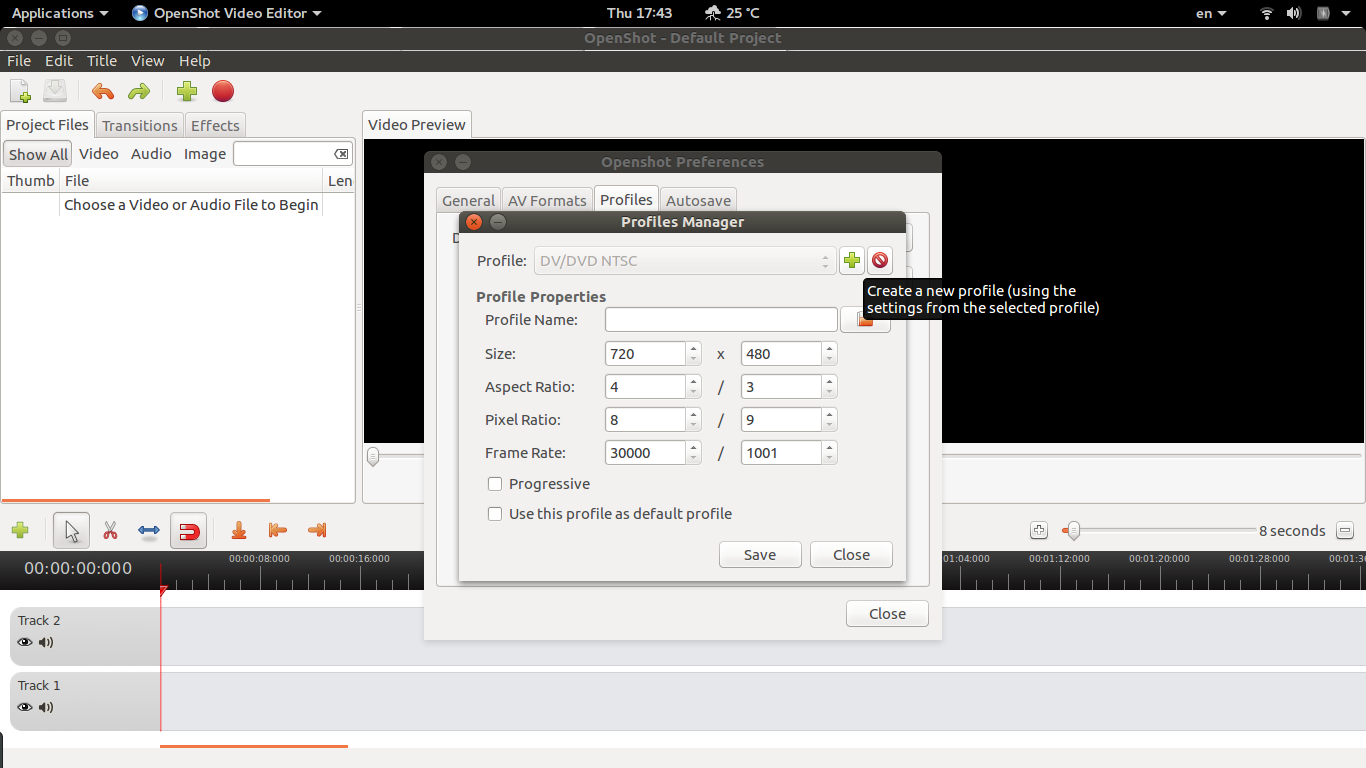Click the video preview seek slider handle
This screenshot has width=1366, height=768.
pyautogui.click(x=373, y=457)
